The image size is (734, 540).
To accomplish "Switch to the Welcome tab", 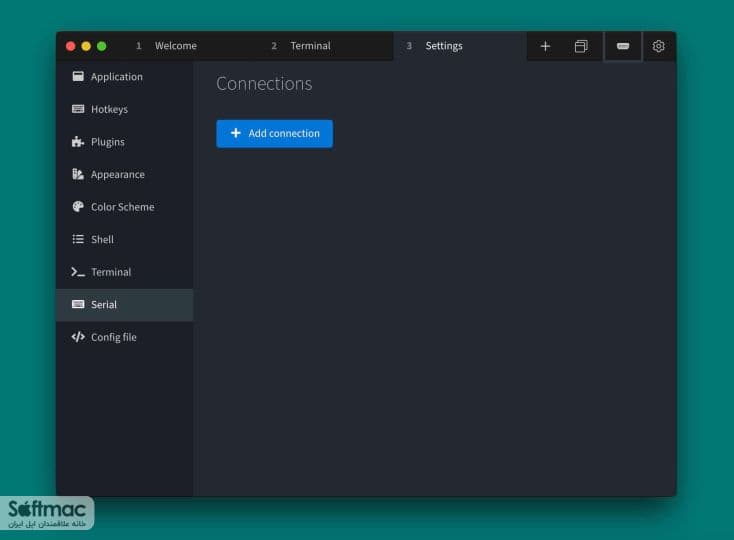I will tap(190, 46).
